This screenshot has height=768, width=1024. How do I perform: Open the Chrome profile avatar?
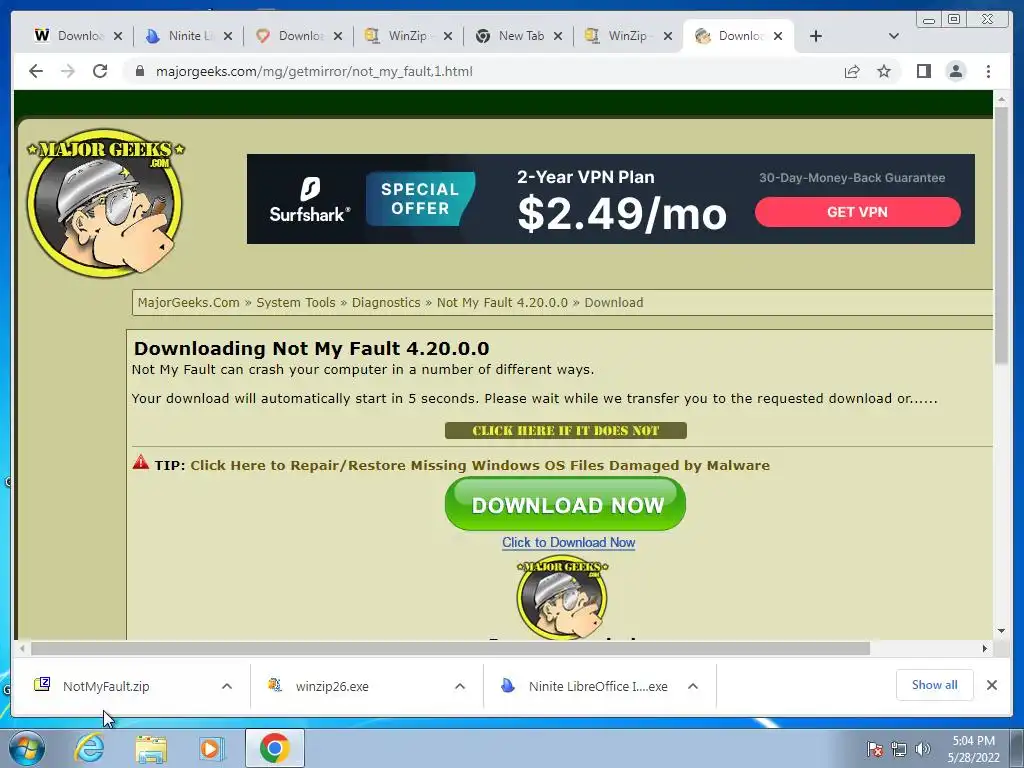click(955, 71)
